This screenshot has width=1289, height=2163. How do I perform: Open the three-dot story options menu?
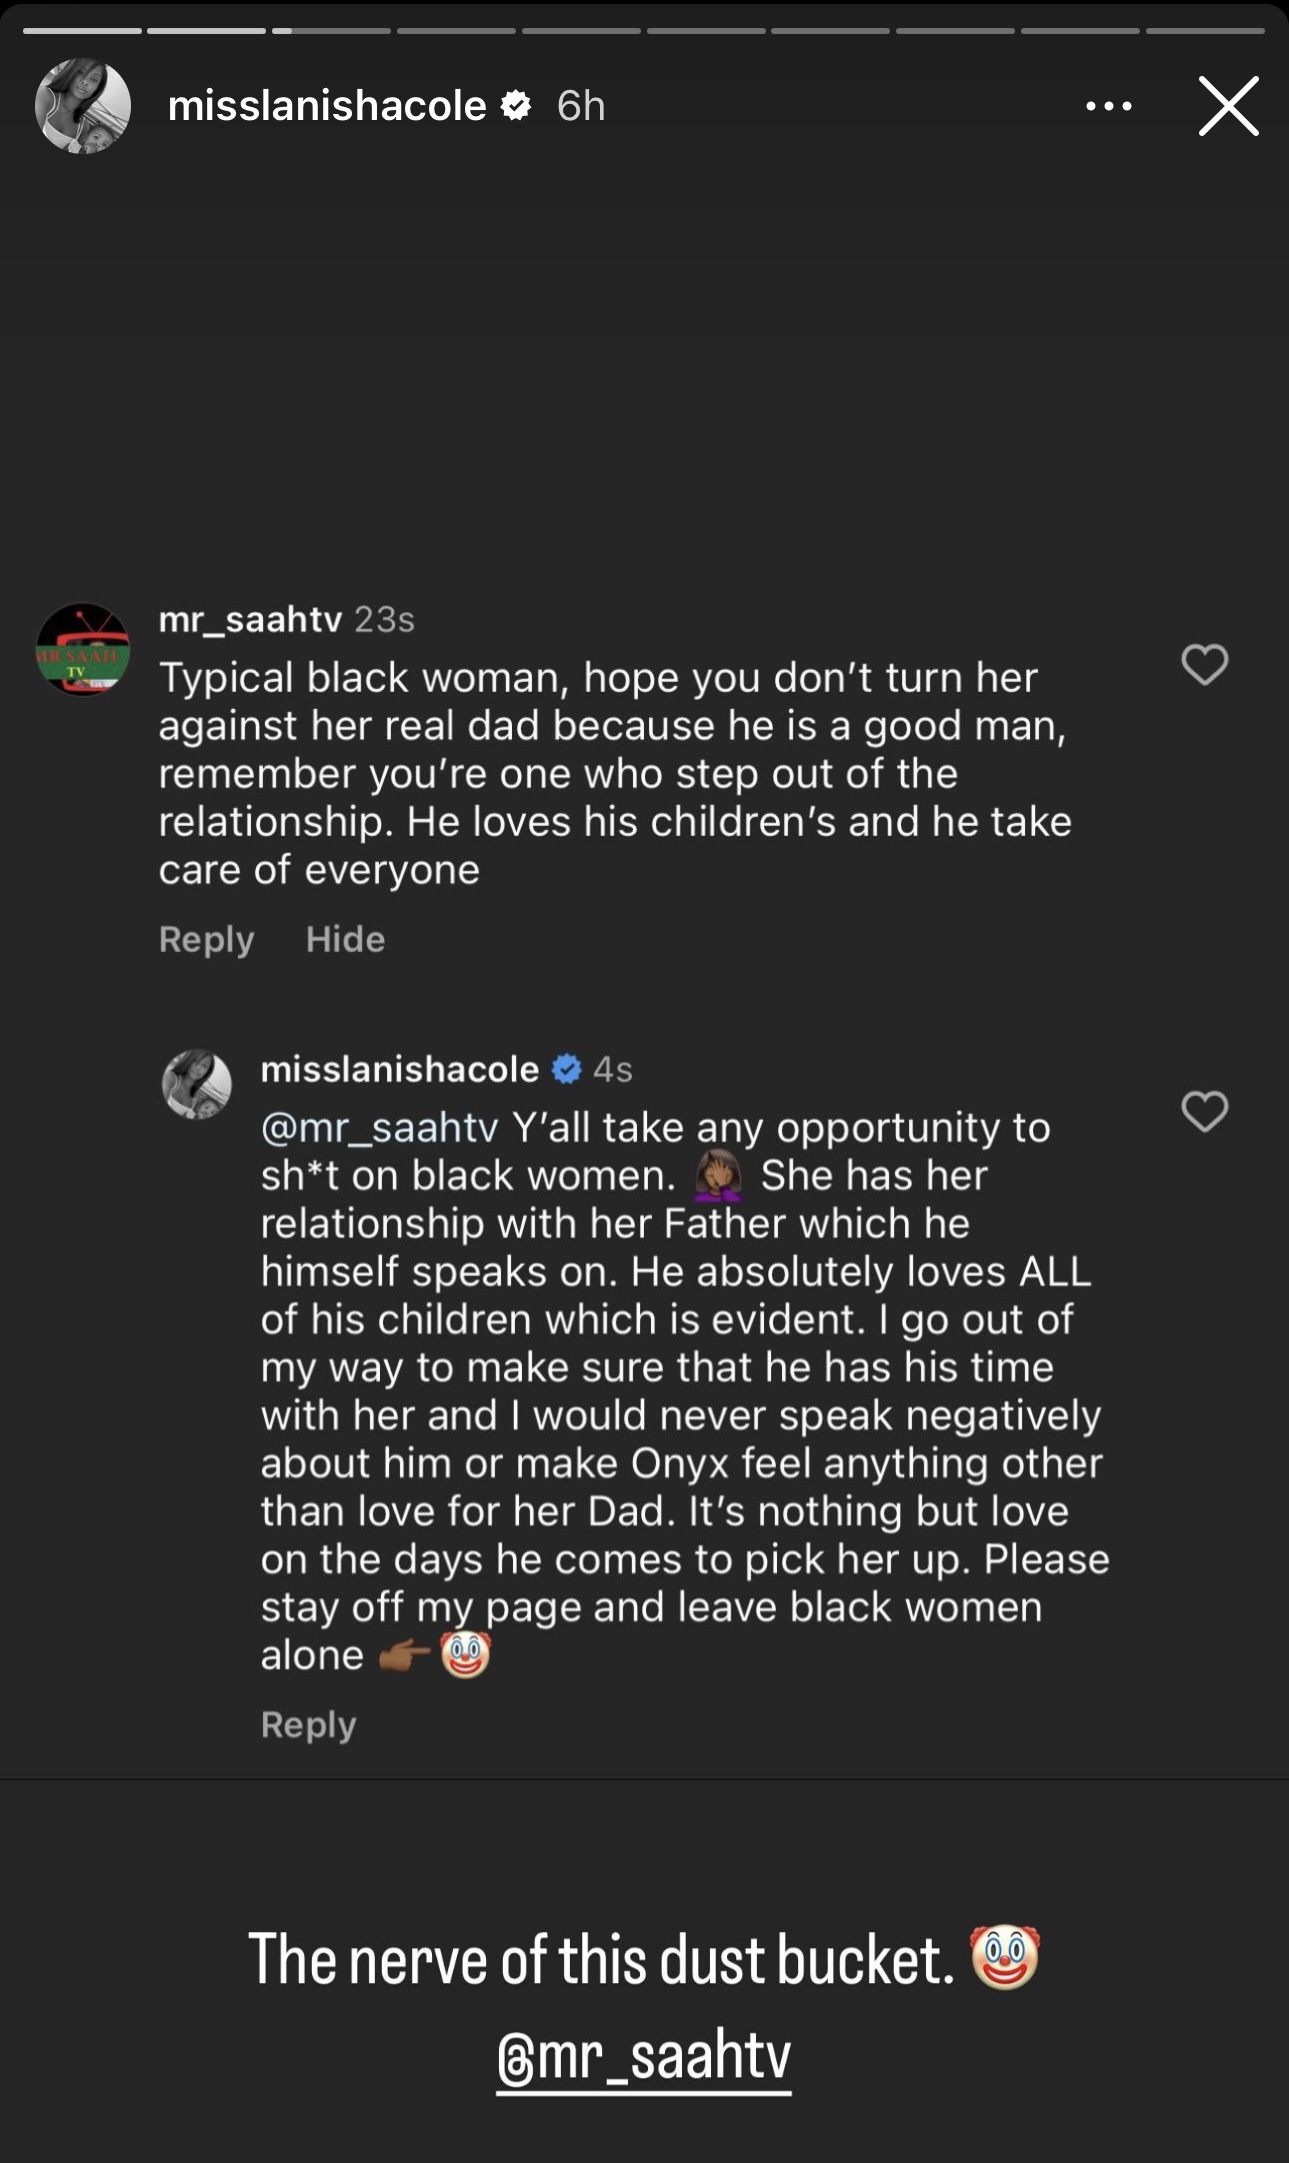1108,106
